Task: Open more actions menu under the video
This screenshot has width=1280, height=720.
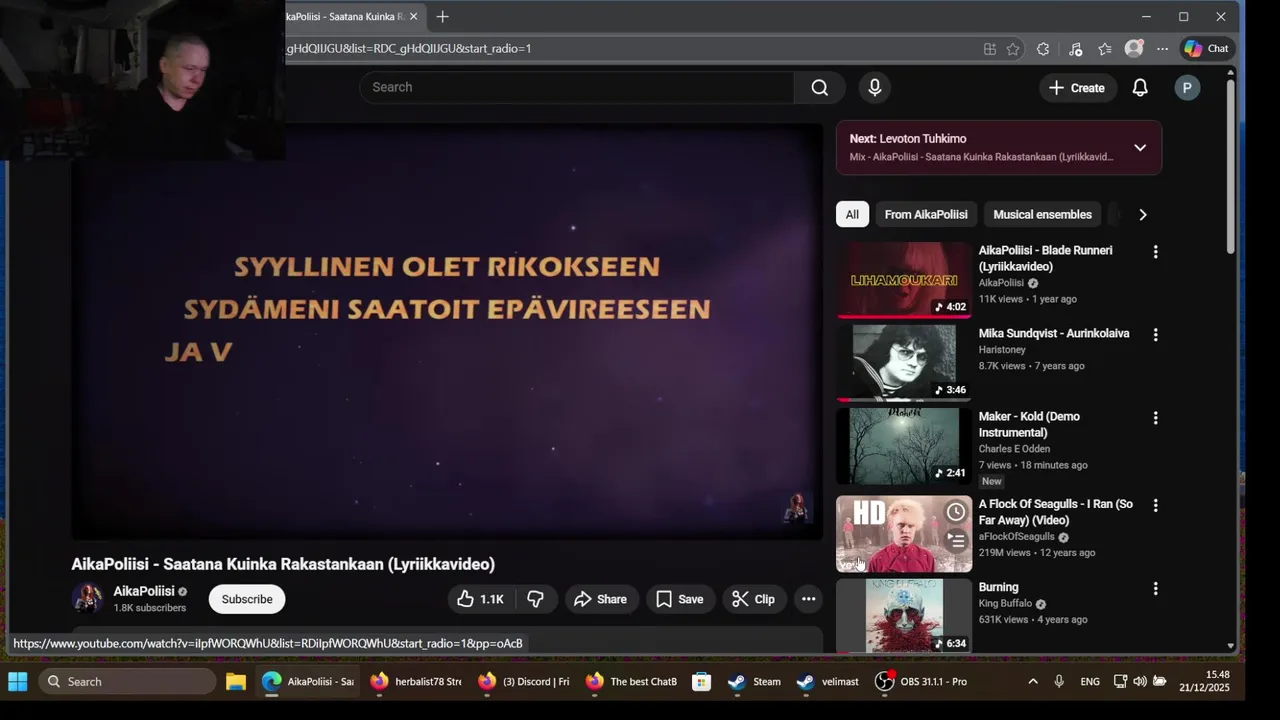Action: 808,599
